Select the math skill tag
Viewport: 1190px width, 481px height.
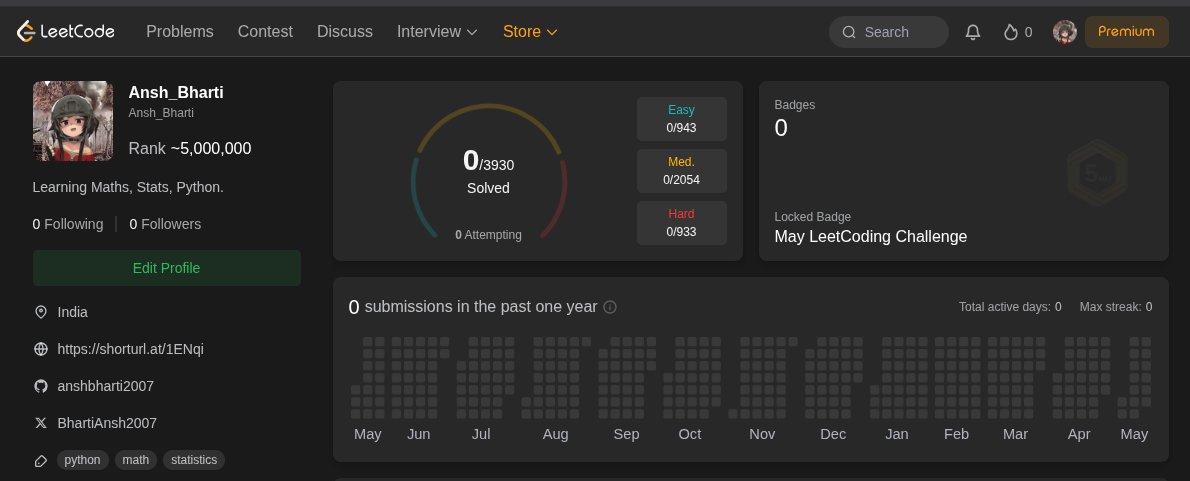[x=136, y=460]
